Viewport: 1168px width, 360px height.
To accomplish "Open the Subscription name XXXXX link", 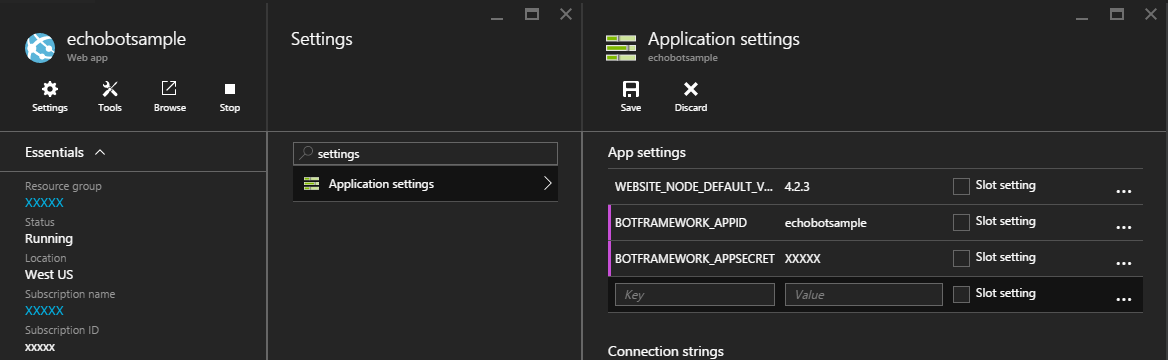I will click(x=44, y=311).
